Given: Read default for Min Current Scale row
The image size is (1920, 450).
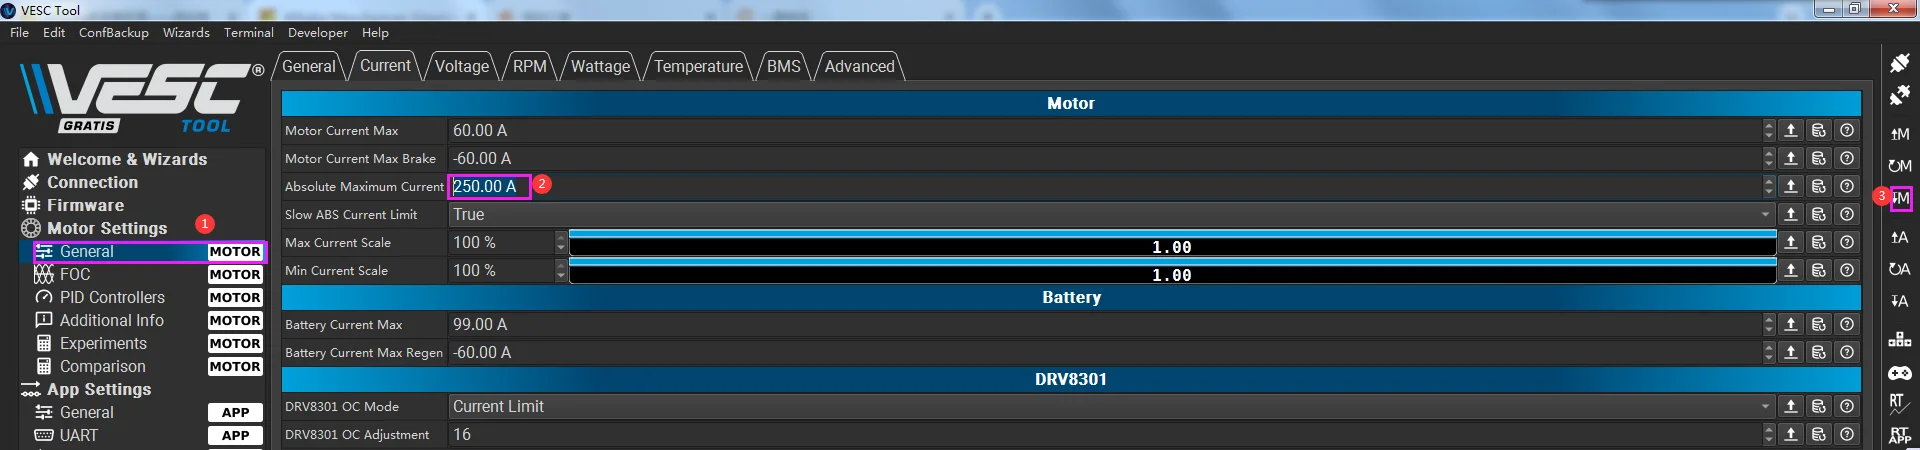Looking at the screenshot, I should pyautogui.click(x=1819, y=270).
